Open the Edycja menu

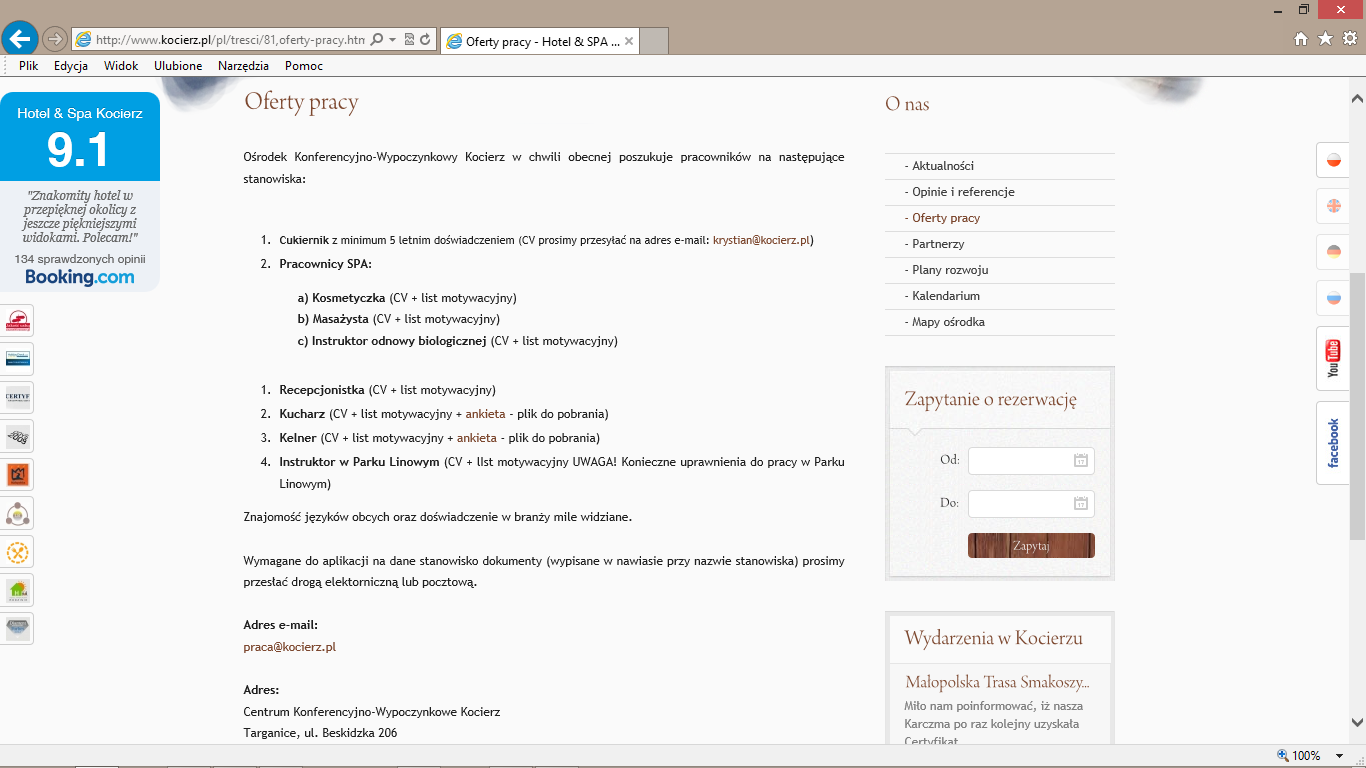tap(71, 66)
